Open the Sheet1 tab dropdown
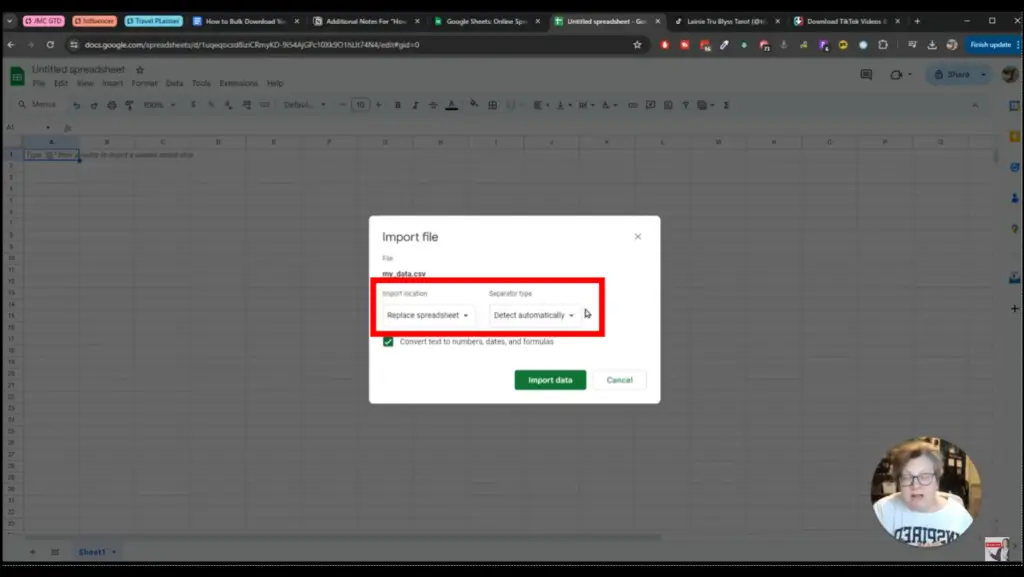Image resolution: width=1024 pixels, height=577 pixels. pos(114,552)
